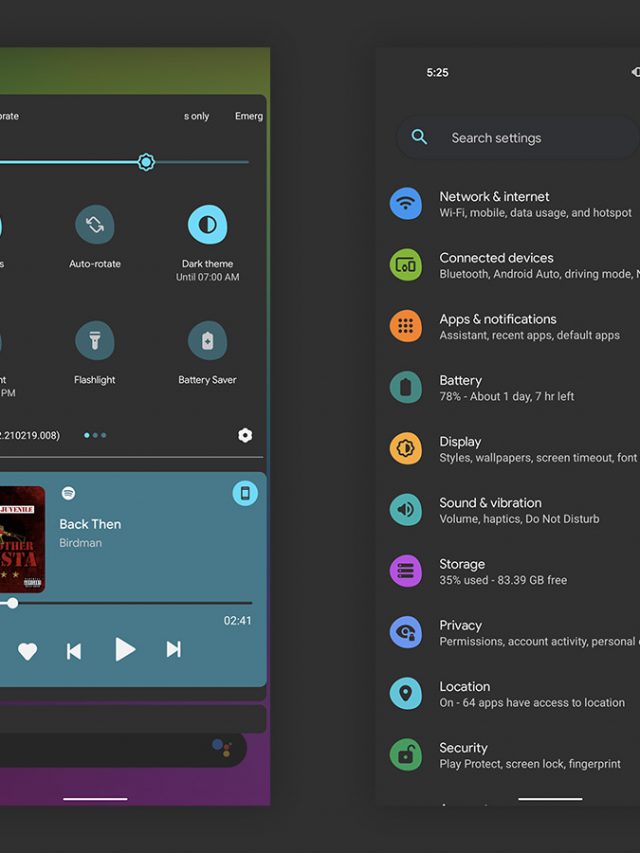Turn on the Flashlight tile

click(95, 341)
